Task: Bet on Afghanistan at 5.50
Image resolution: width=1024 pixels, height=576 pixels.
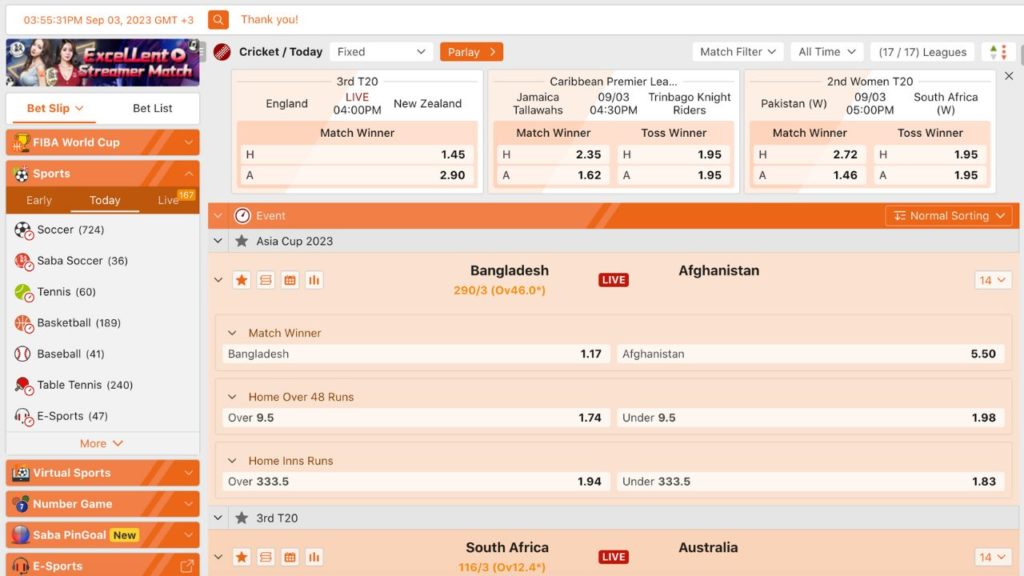Action: [810, 354]
